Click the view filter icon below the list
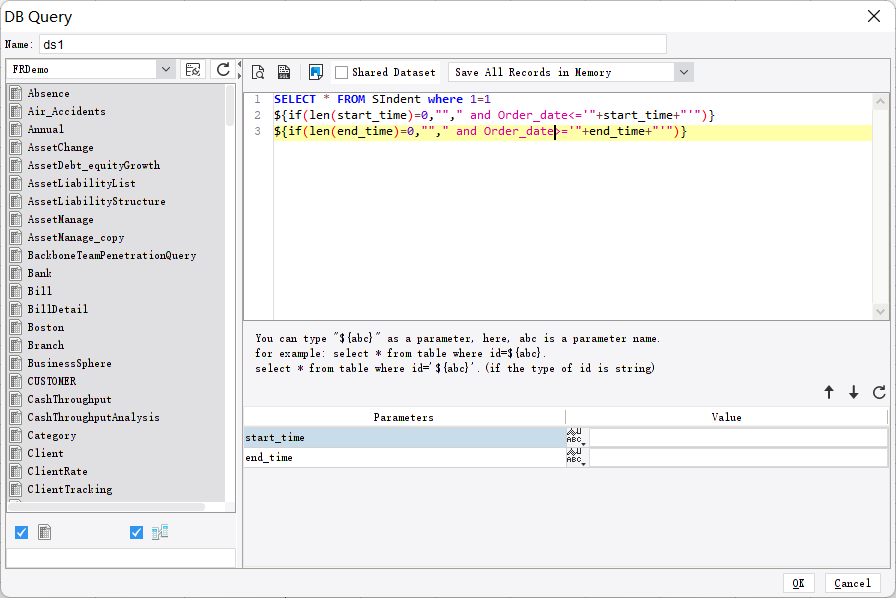896x598 pixels. coord(160,532)
